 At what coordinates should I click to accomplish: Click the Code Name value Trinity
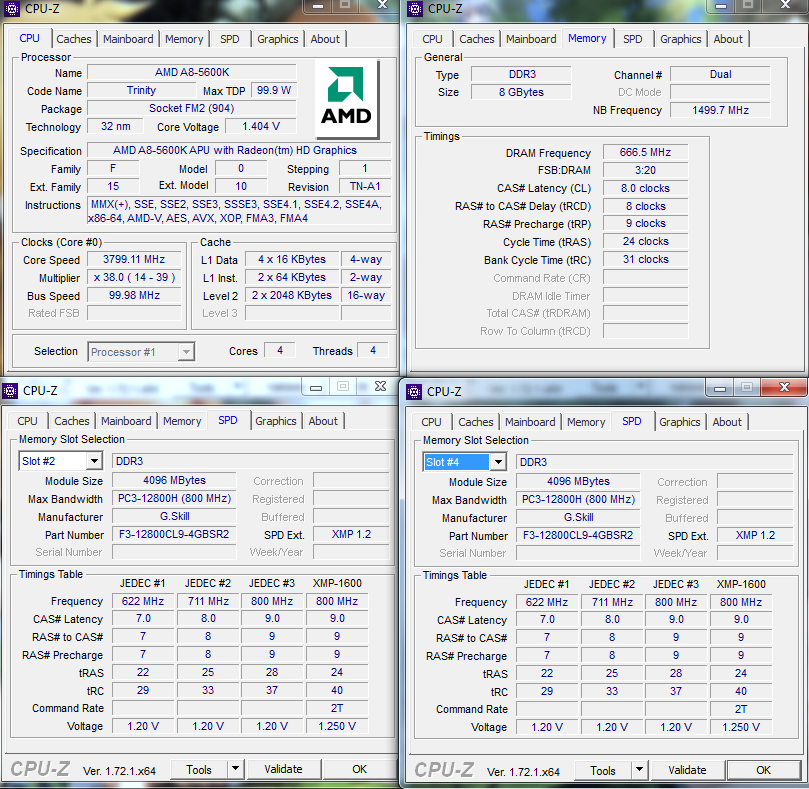[141, 90]
